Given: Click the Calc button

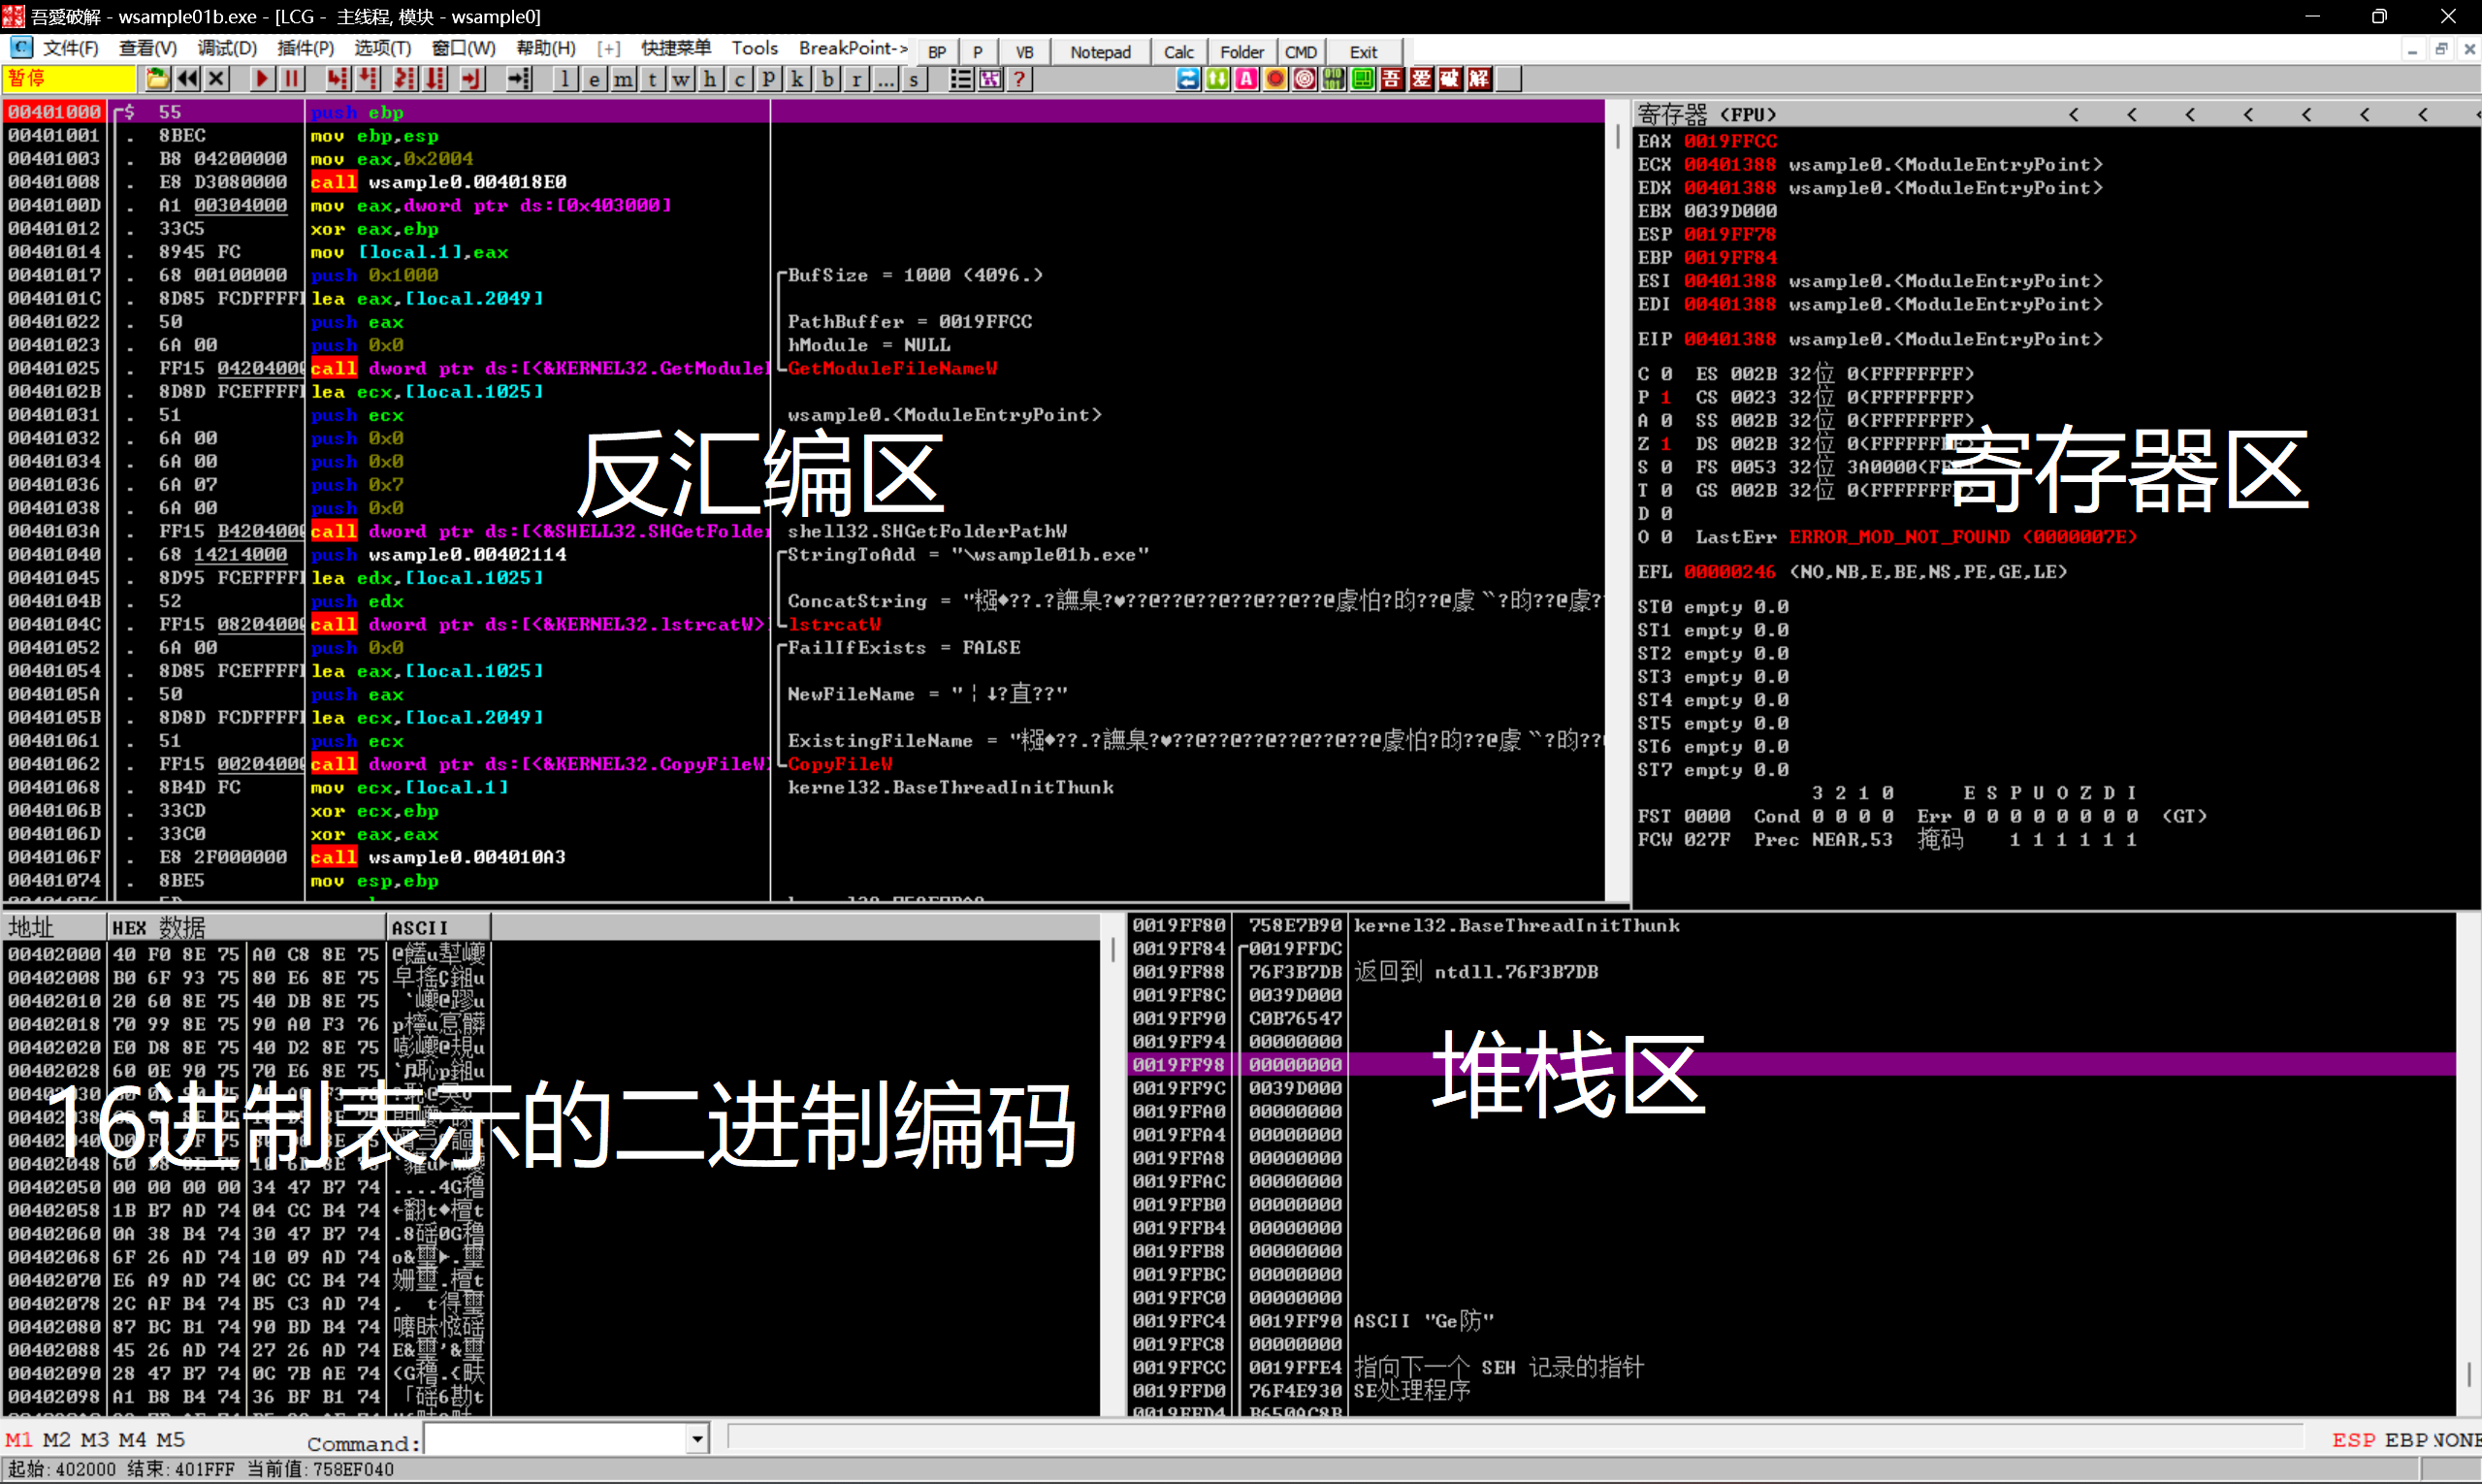Looking at the screenshot, I should click(1178, 52).
